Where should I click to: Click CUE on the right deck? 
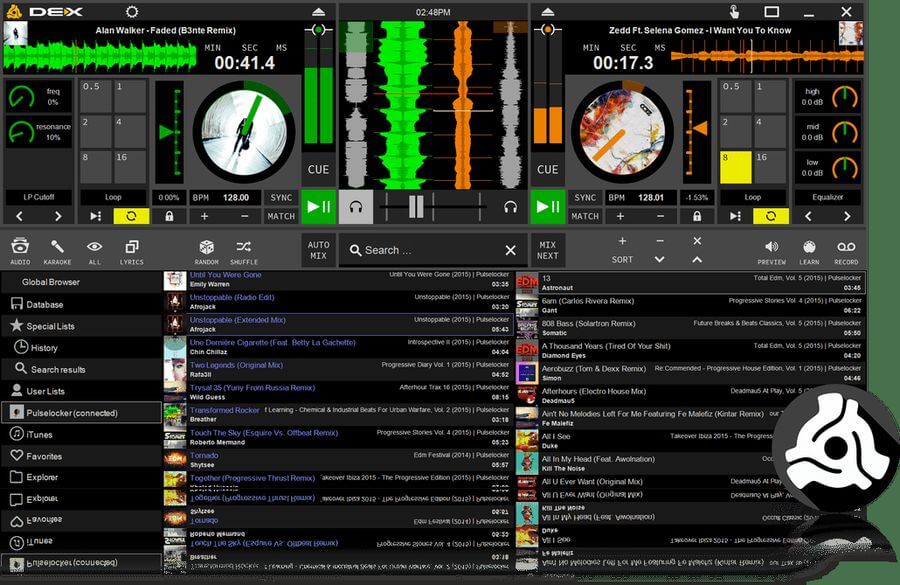click(x=548, y=169)
